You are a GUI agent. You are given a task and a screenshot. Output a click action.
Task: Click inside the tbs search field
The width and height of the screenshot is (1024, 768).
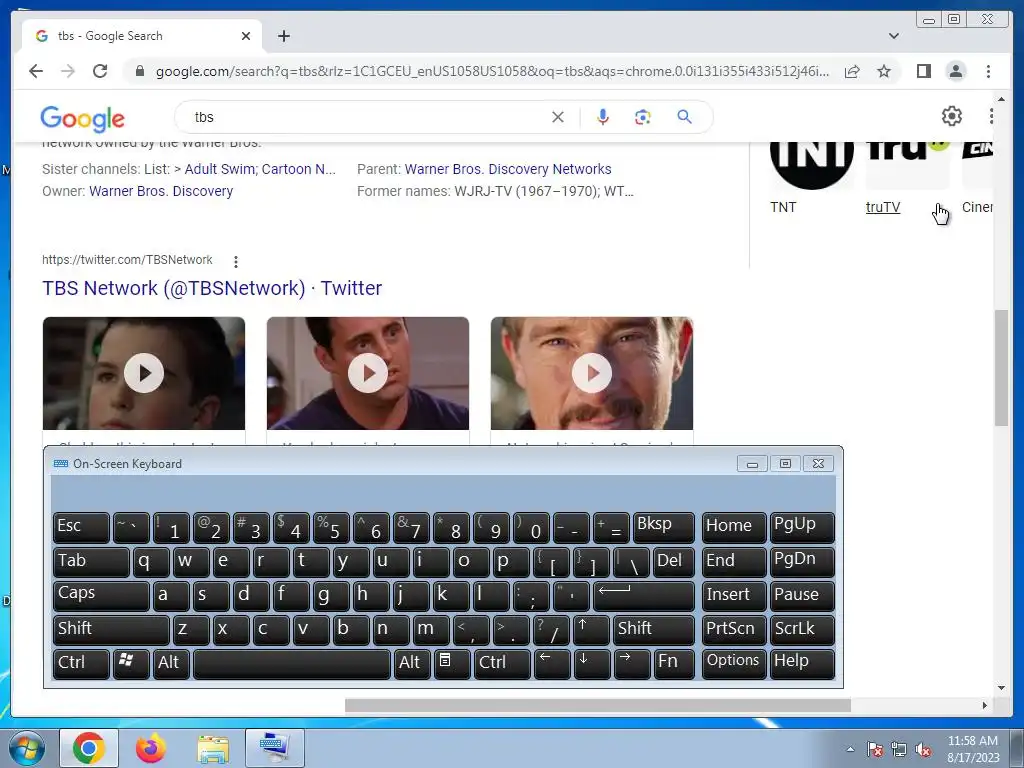click(366, 117)
